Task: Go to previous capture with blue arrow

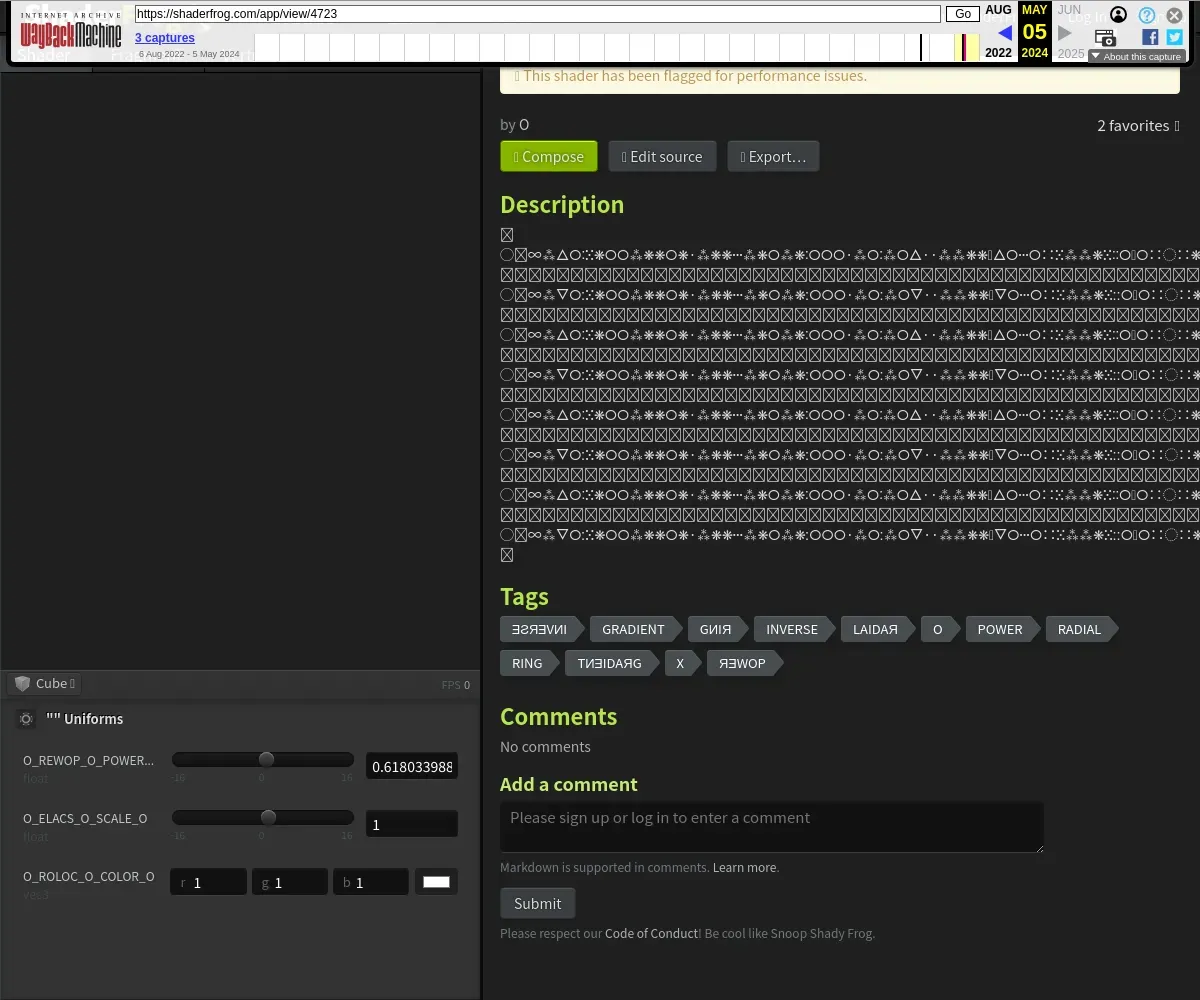Action: click(x=1004, y=33)
